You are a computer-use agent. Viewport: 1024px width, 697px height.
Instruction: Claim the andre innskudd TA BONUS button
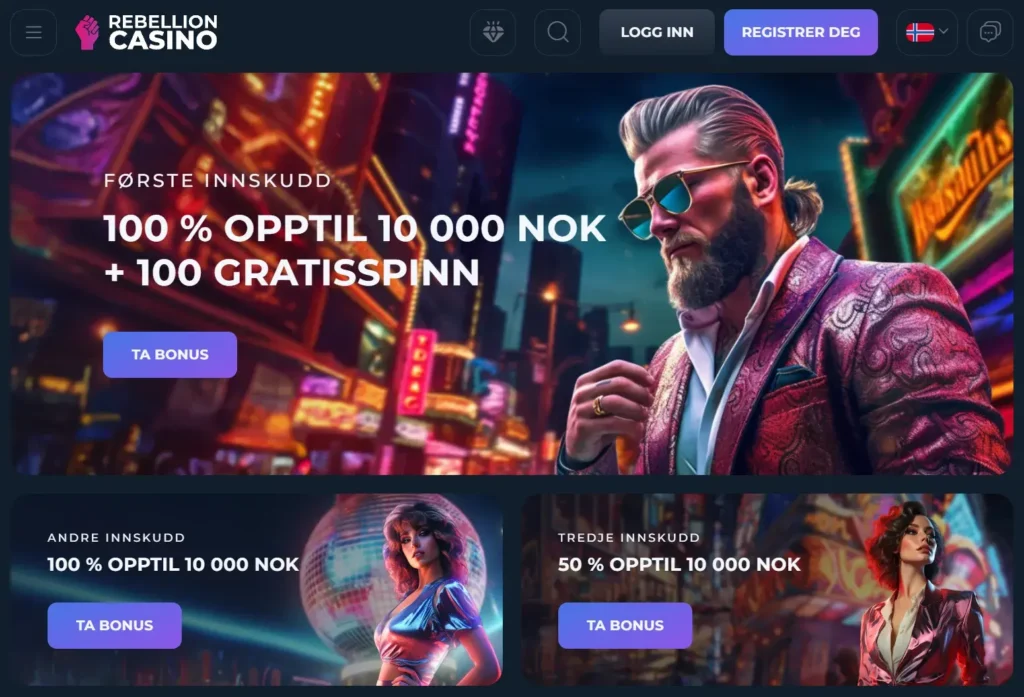pos(114,626)
